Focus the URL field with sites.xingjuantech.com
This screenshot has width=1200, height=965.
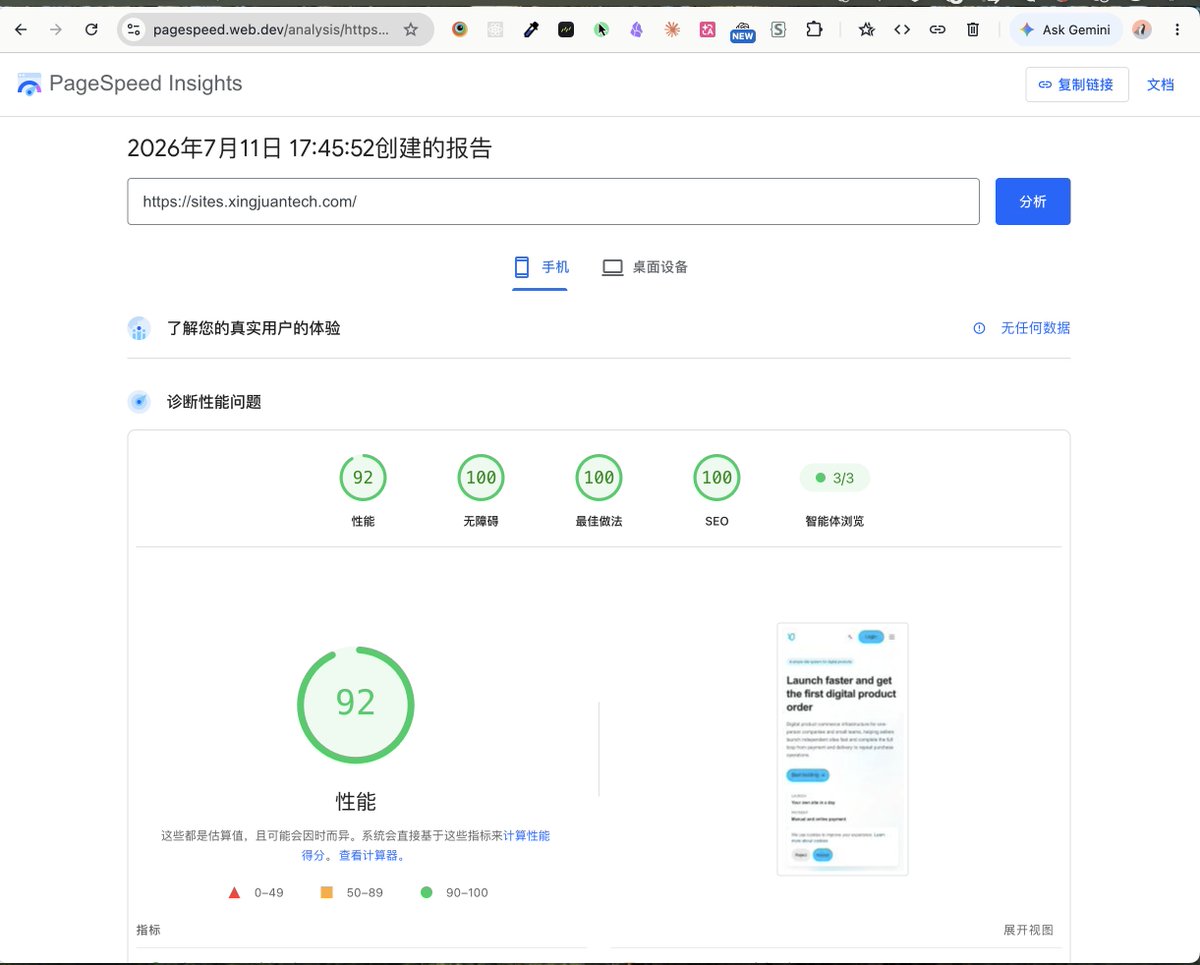[553, 202]
